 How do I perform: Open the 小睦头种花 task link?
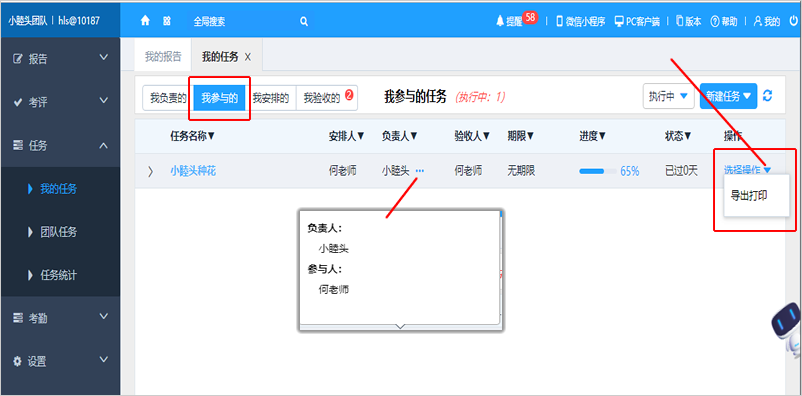pyautogui.click(x=193, y=171)
